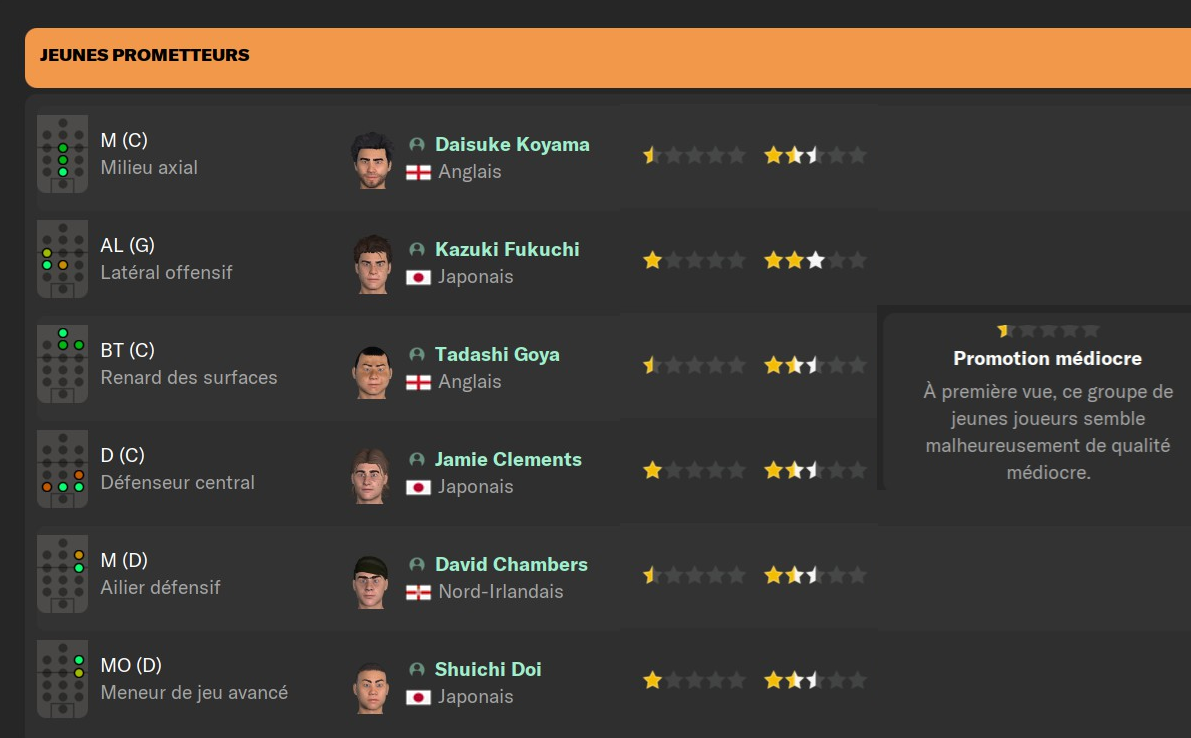Click David Chambers' position pitch icon
Screen dimensions: 1191x738
pos(62,575)
